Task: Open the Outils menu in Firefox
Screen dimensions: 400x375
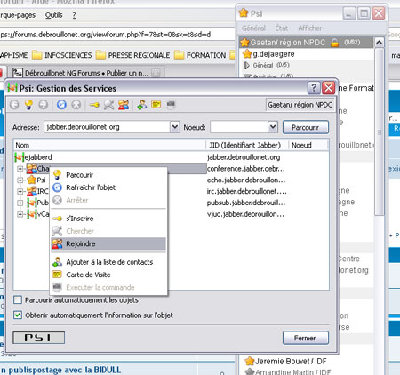Action: (x=54, y=15)
